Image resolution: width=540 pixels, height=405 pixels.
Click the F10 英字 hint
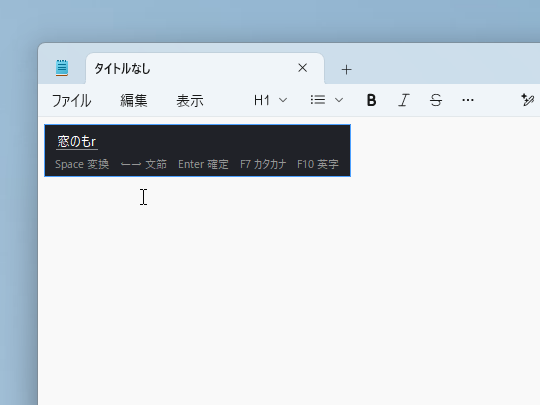318,164
